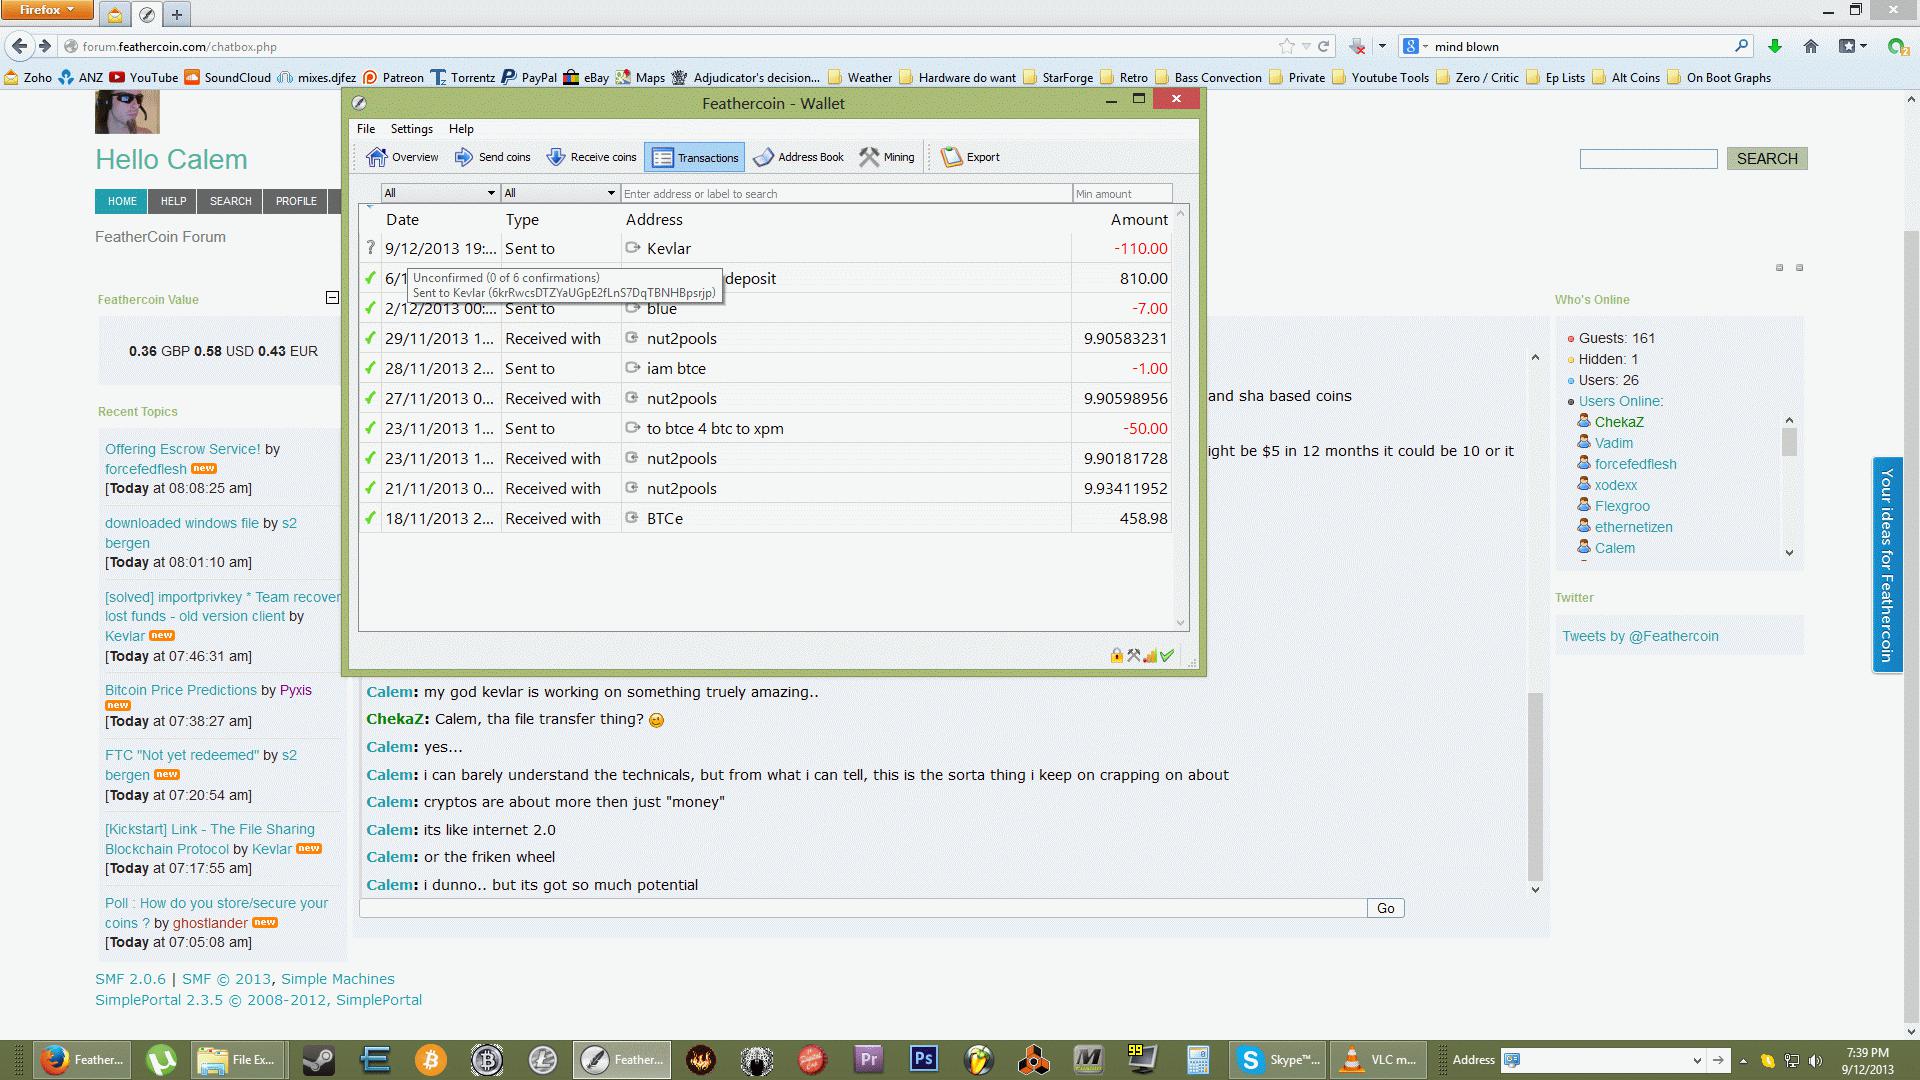The height and width of the screenshot is (1080, 1920).
Task: Open the wallet Address Book
Action: click(799, 157)
